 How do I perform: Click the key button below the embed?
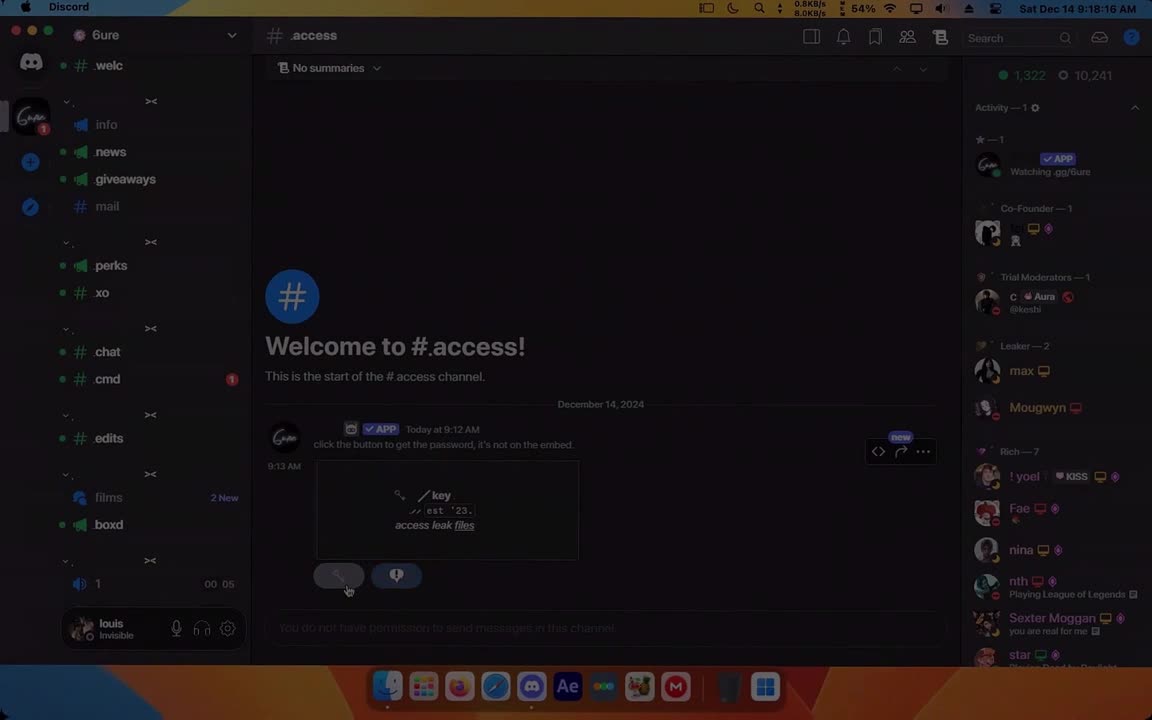click(338, 575)
